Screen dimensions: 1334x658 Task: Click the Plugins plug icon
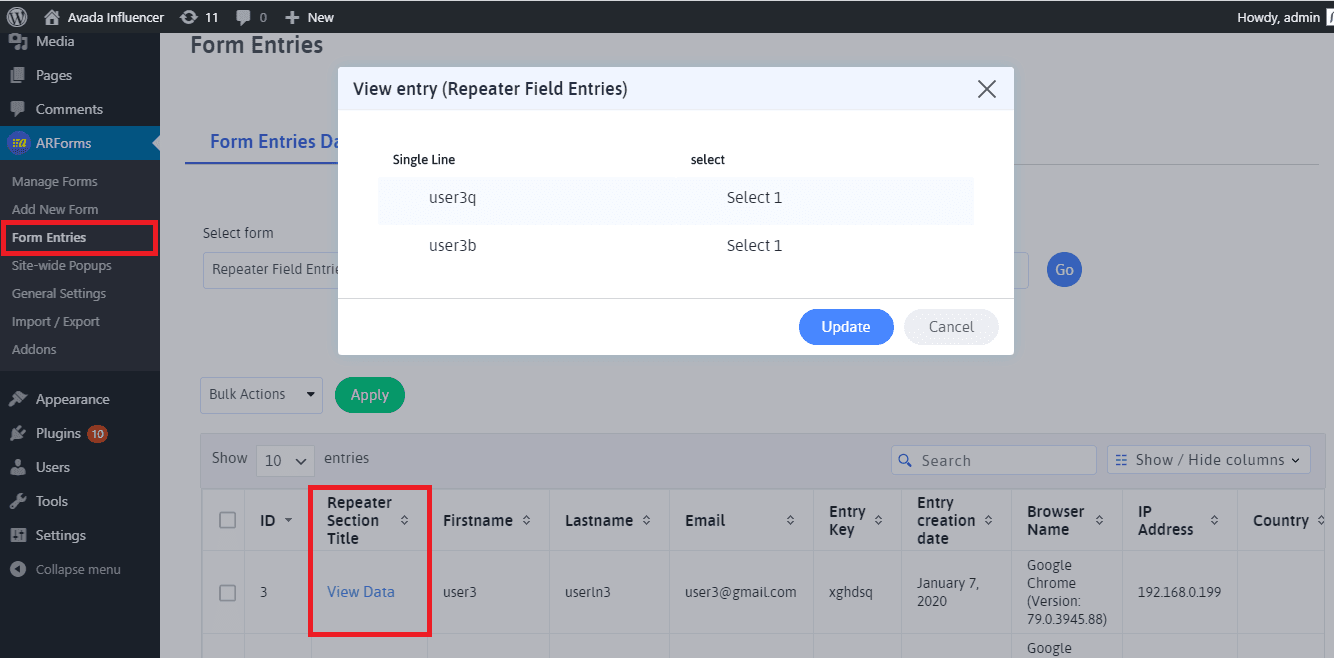[17, 433]
